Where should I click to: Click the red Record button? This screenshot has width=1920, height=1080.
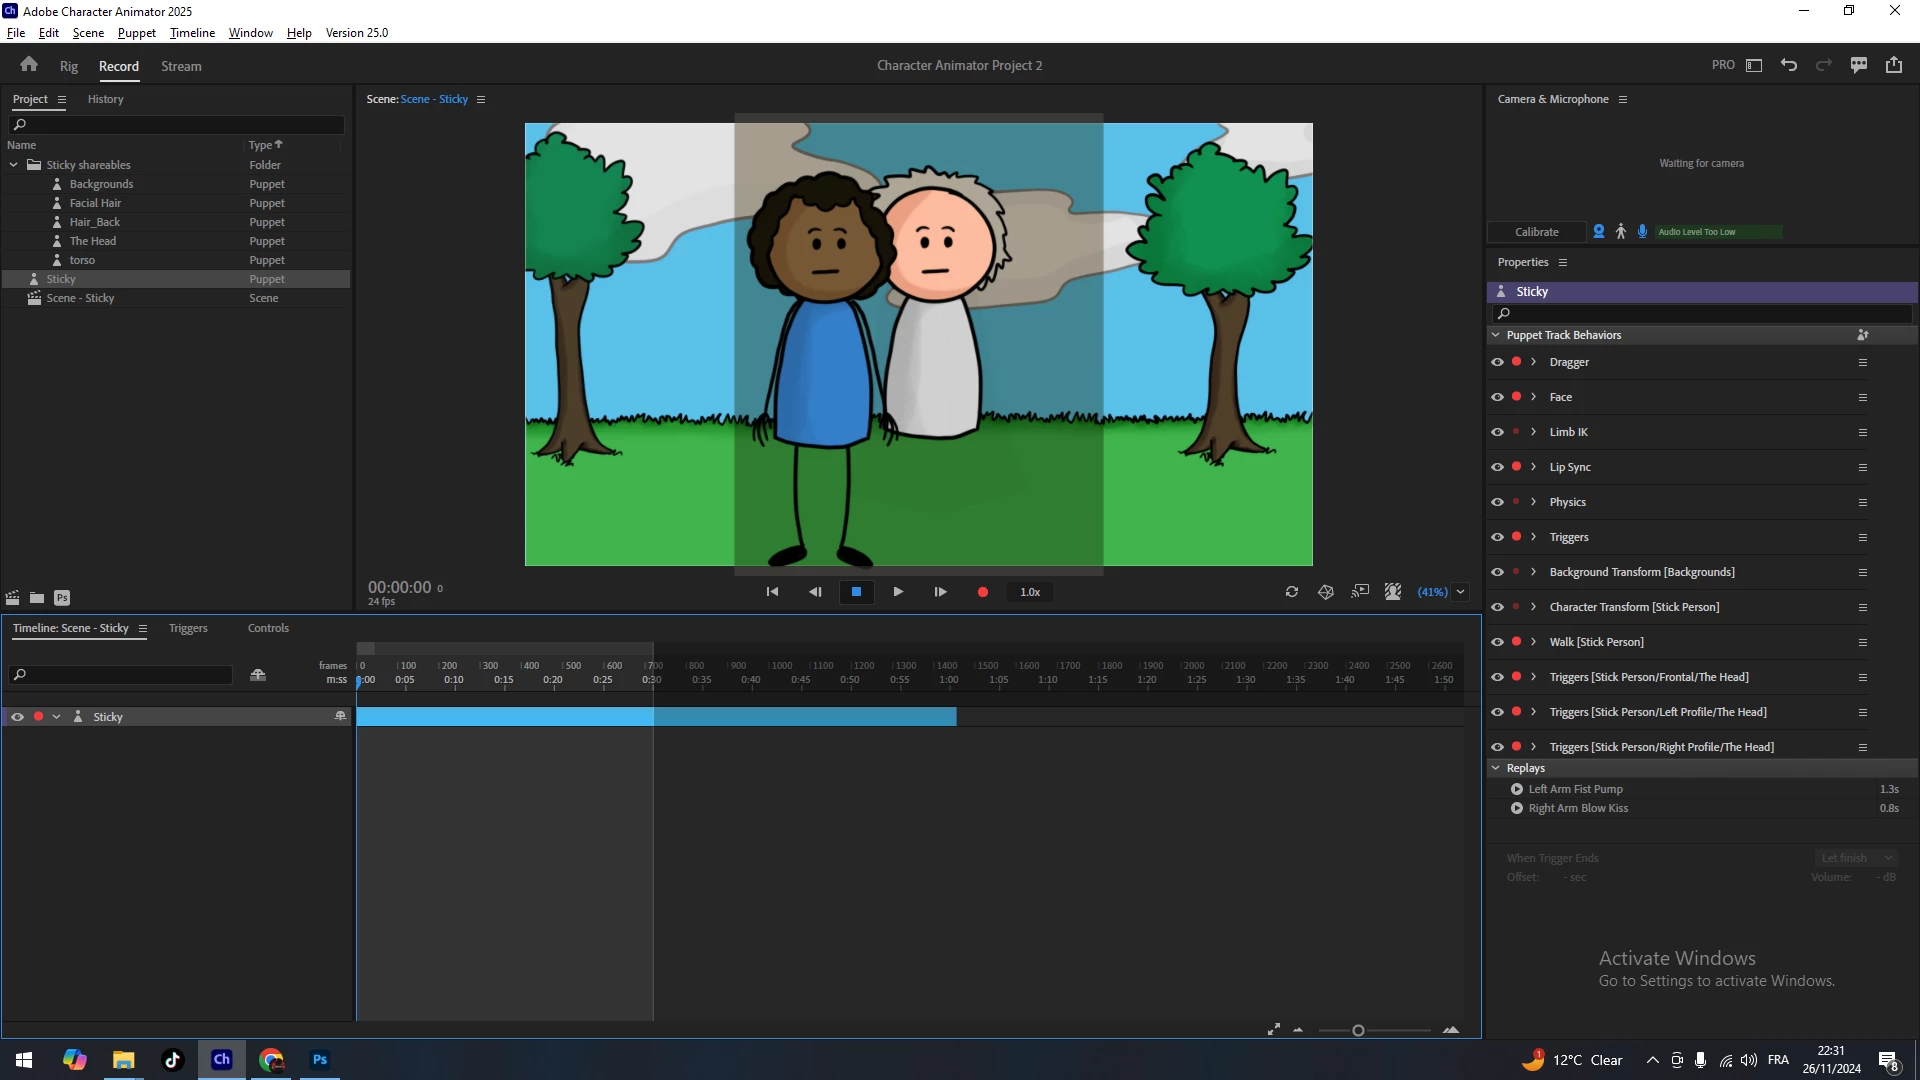[x=982, y=592]
